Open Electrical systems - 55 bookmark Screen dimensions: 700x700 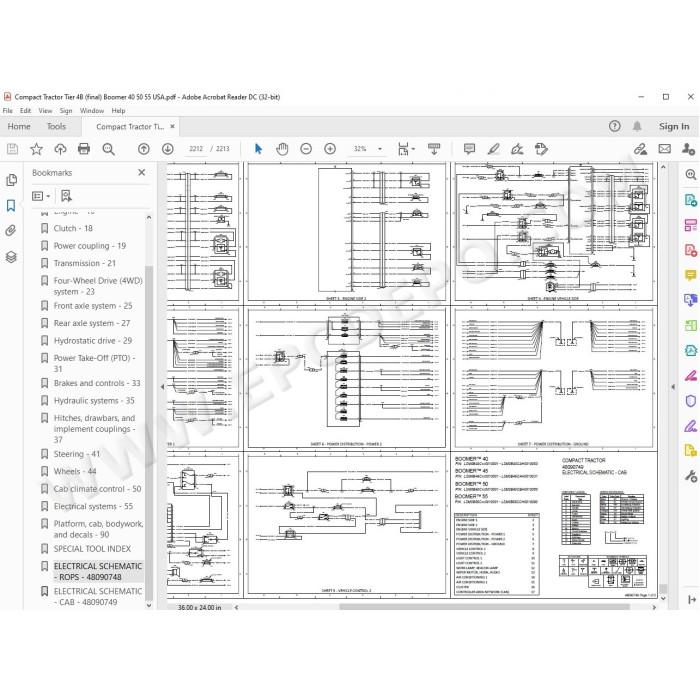pyautogui.click(x=93, y=506)
